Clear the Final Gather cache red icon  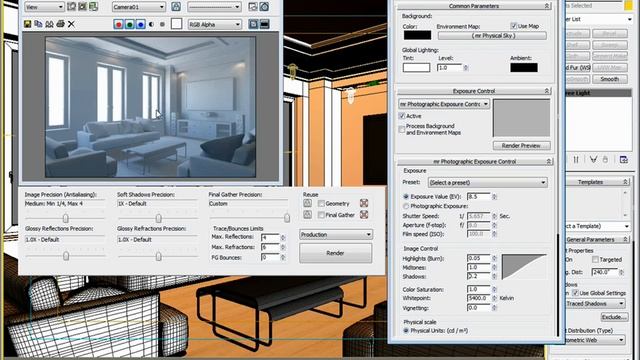click(364, 215)
